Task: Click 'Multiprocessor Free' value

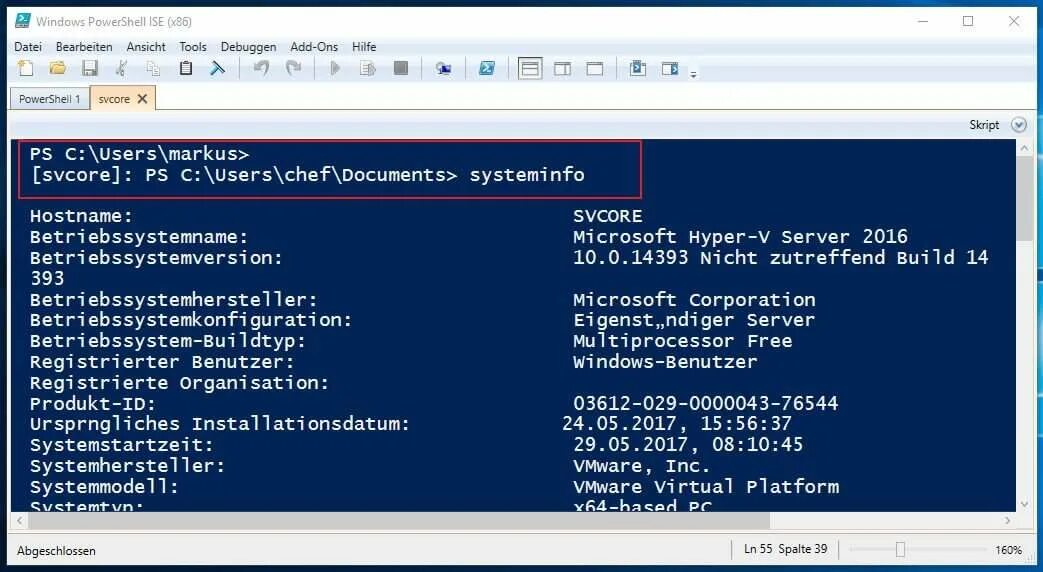Action: point(682,341)
